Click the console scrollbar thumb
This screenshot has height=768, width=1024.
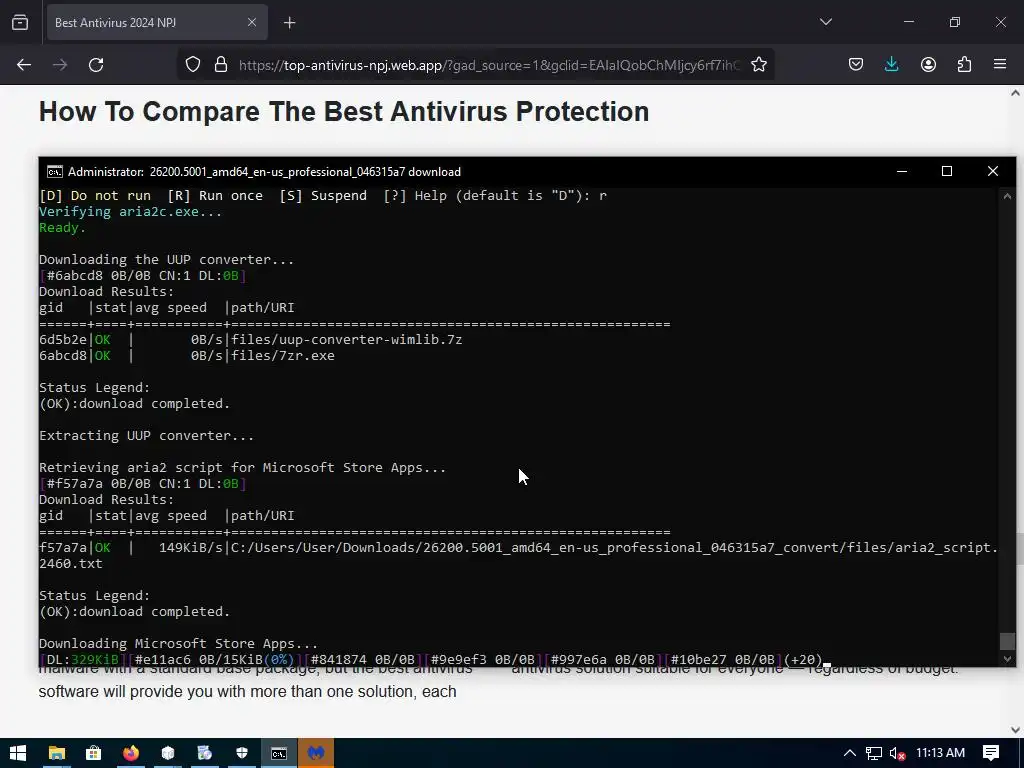point(1007,641)
